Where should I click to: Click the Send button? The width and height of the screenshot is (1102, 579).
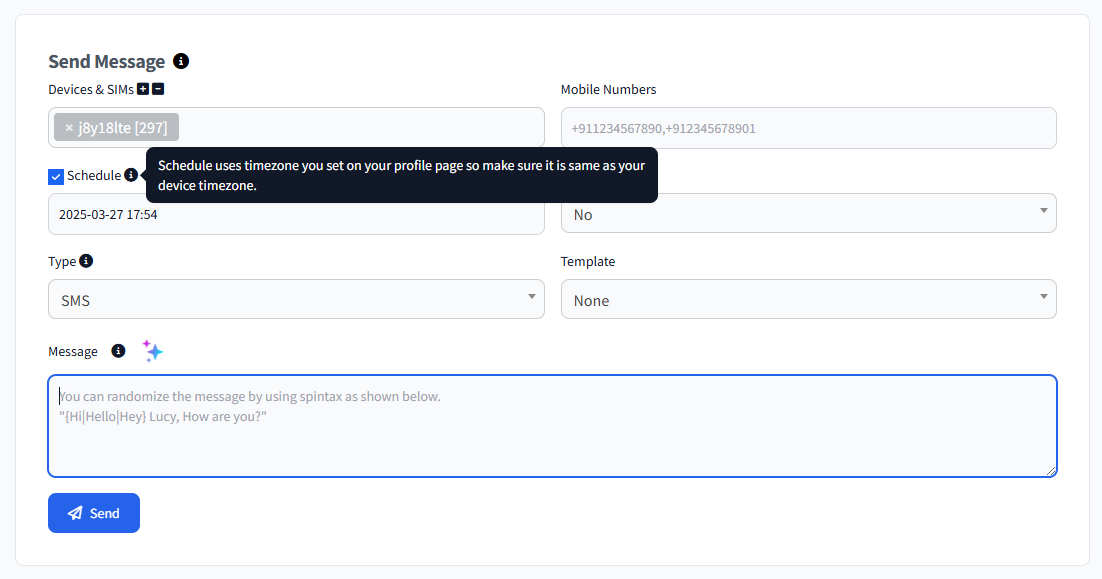[x=93, y=512]
